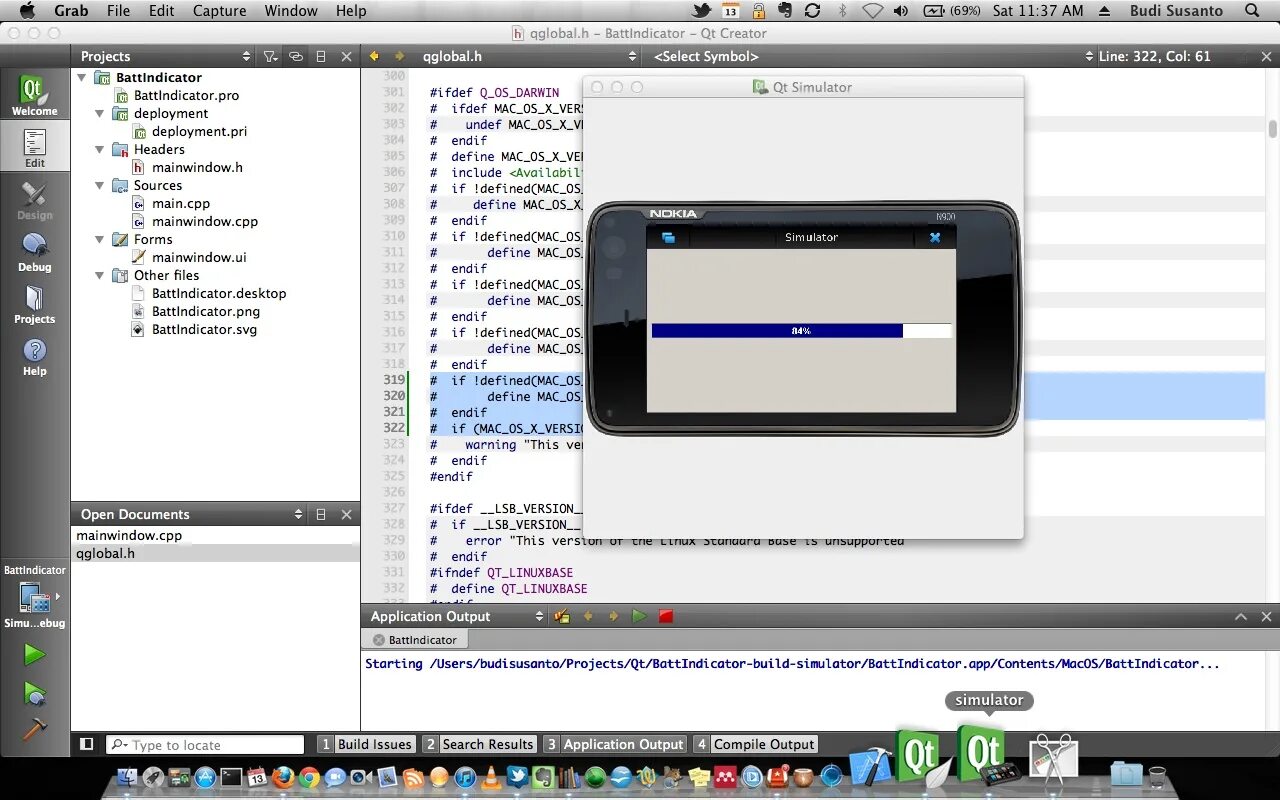Open the Simulator Debug target selector
The width and height of the screenshot is (1280, 800).
[34, 598]
